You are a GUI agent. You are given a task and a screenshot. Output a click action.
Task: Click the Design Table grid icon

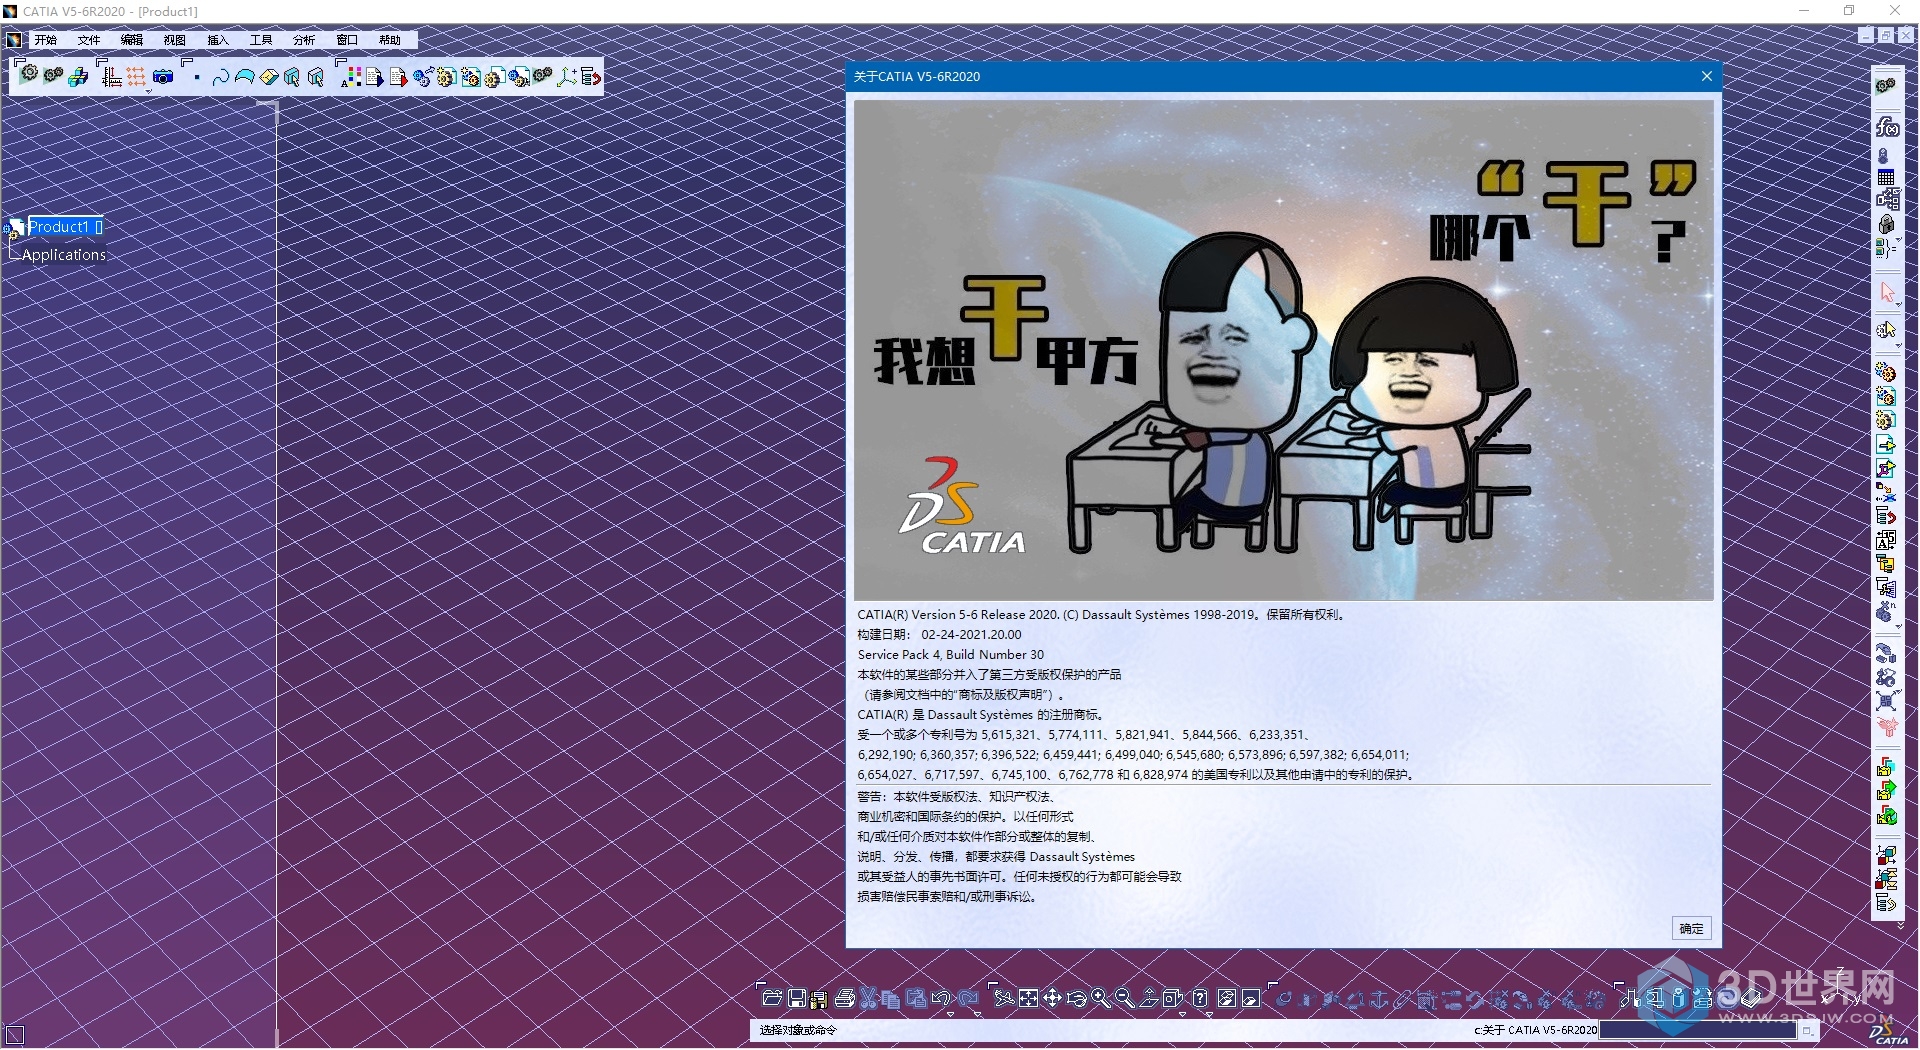point(1886,177)
